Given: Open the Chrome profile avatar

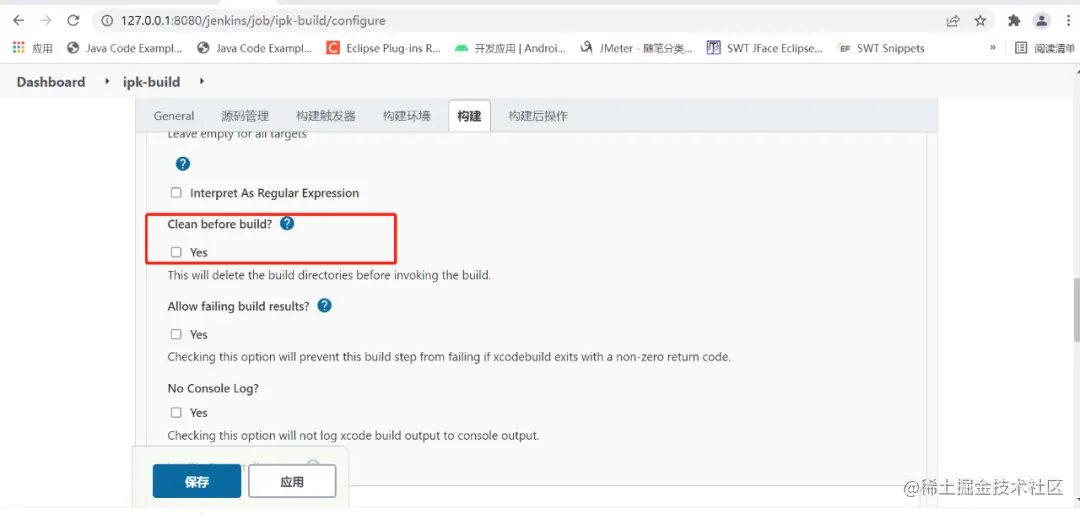Looking at the screenshot, I should 1041,21.
